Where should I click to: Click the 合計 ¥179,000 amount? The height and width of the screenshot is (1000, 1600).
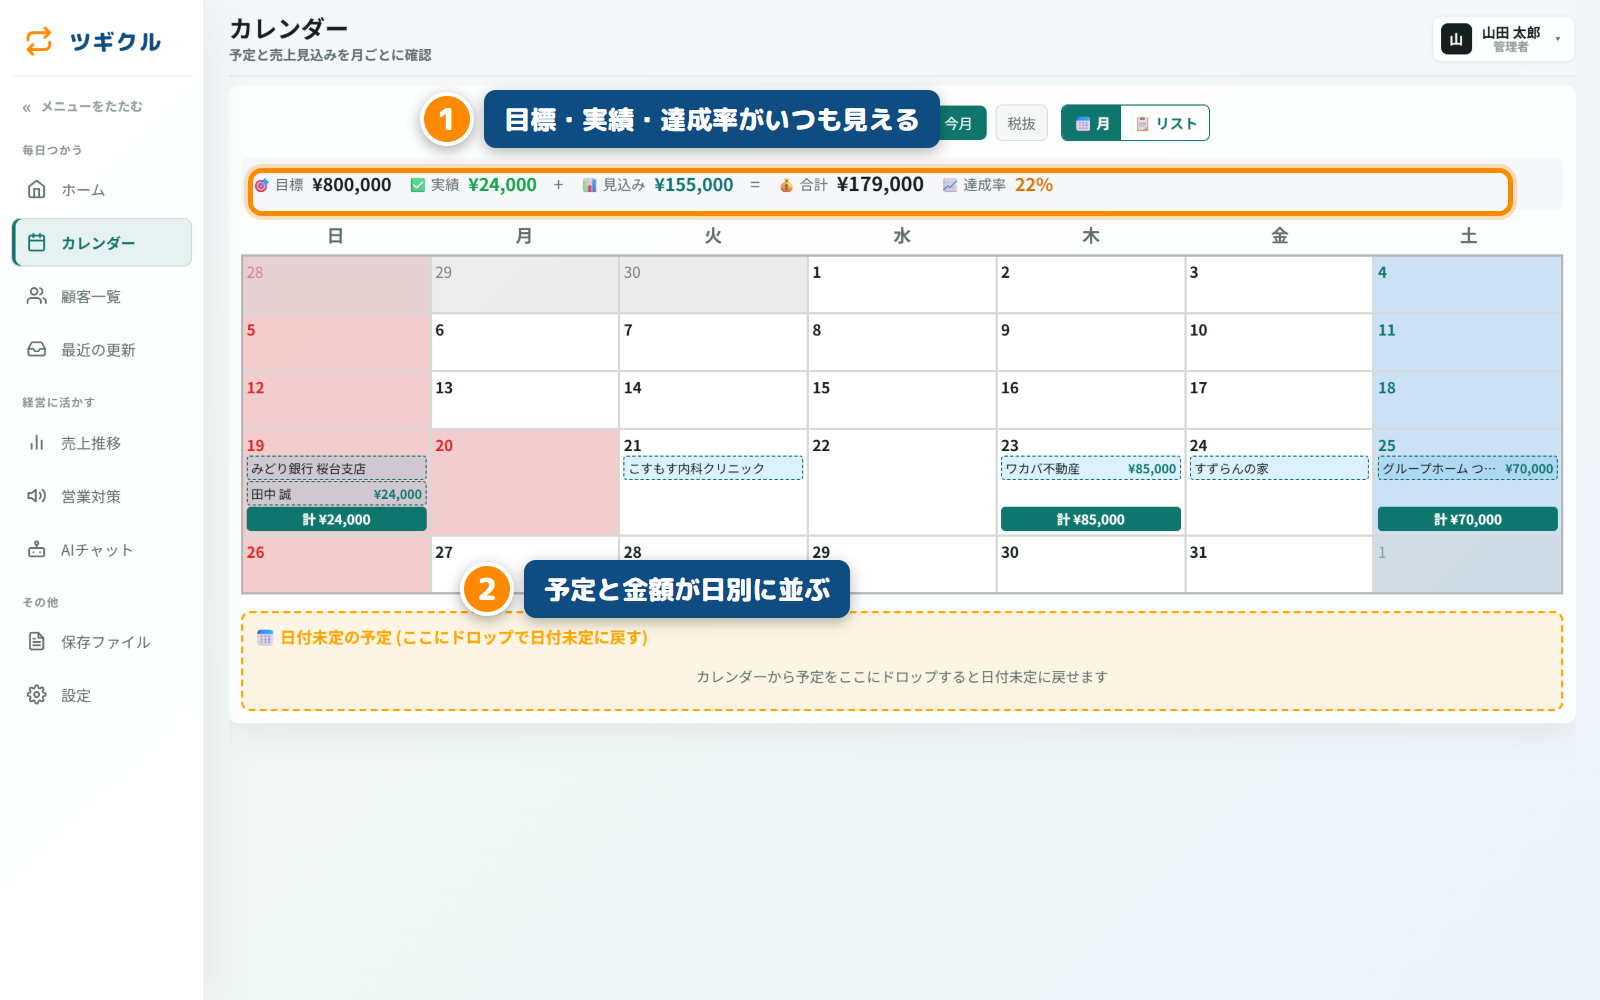point(880,185)
